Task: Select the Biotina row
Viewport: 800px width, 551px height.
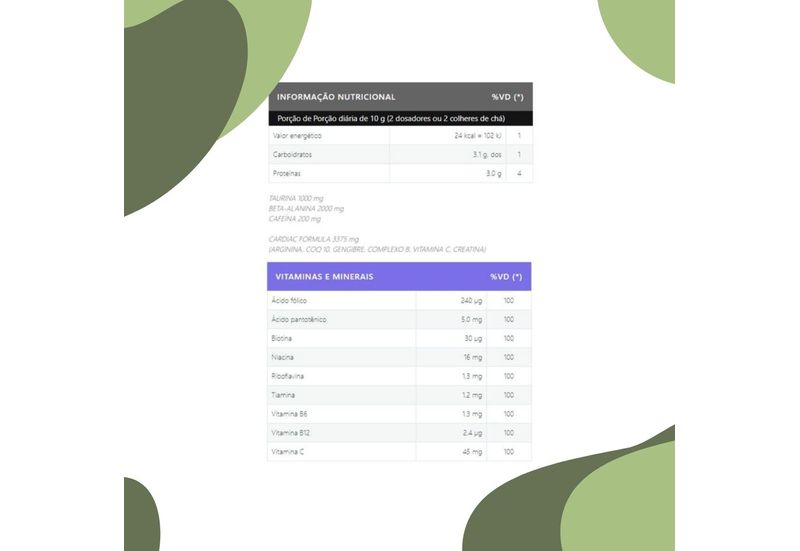Action: (399, 338)
